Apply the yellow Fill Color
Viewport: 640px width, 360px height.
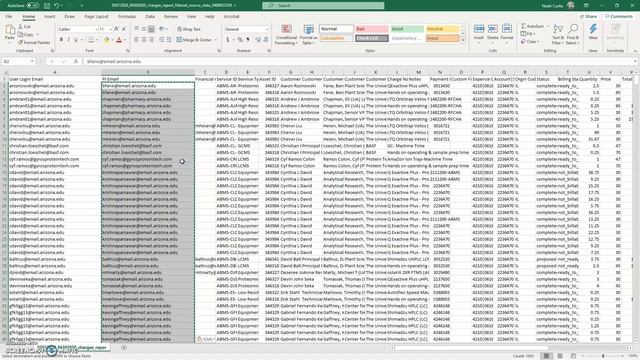[107, 40]
